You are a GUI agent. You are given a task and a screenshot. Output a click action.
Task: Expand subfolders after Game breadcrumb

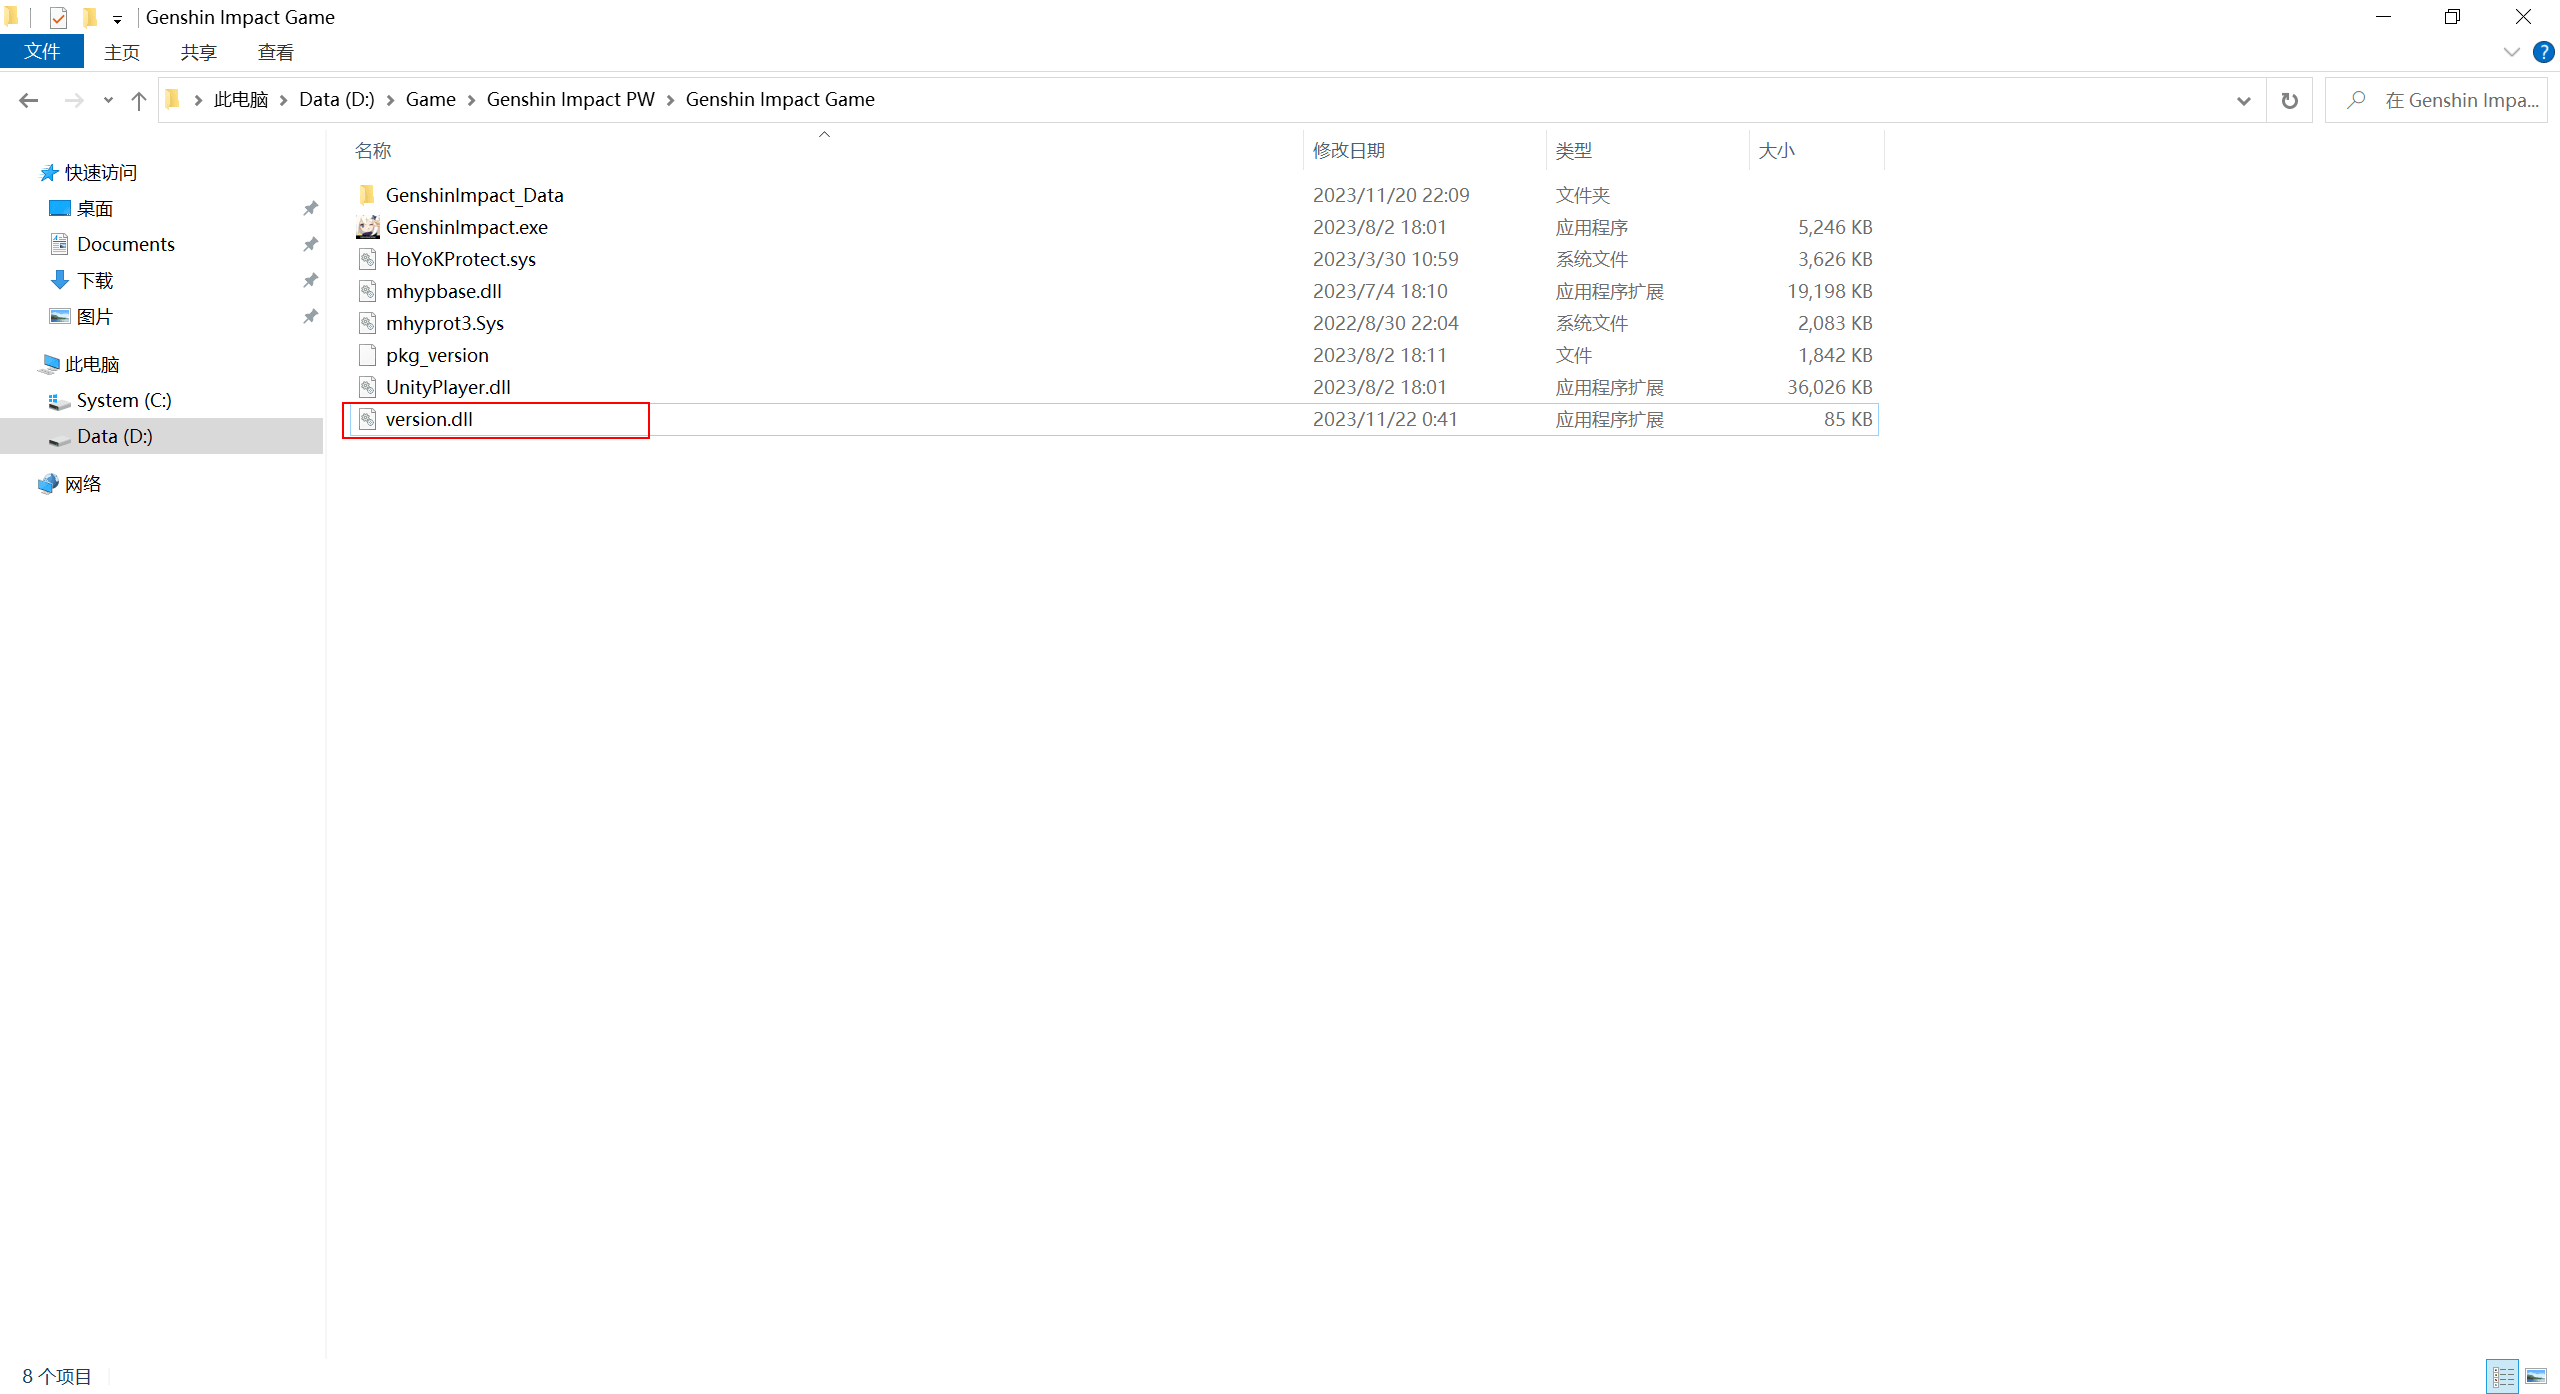pos(471,100)
